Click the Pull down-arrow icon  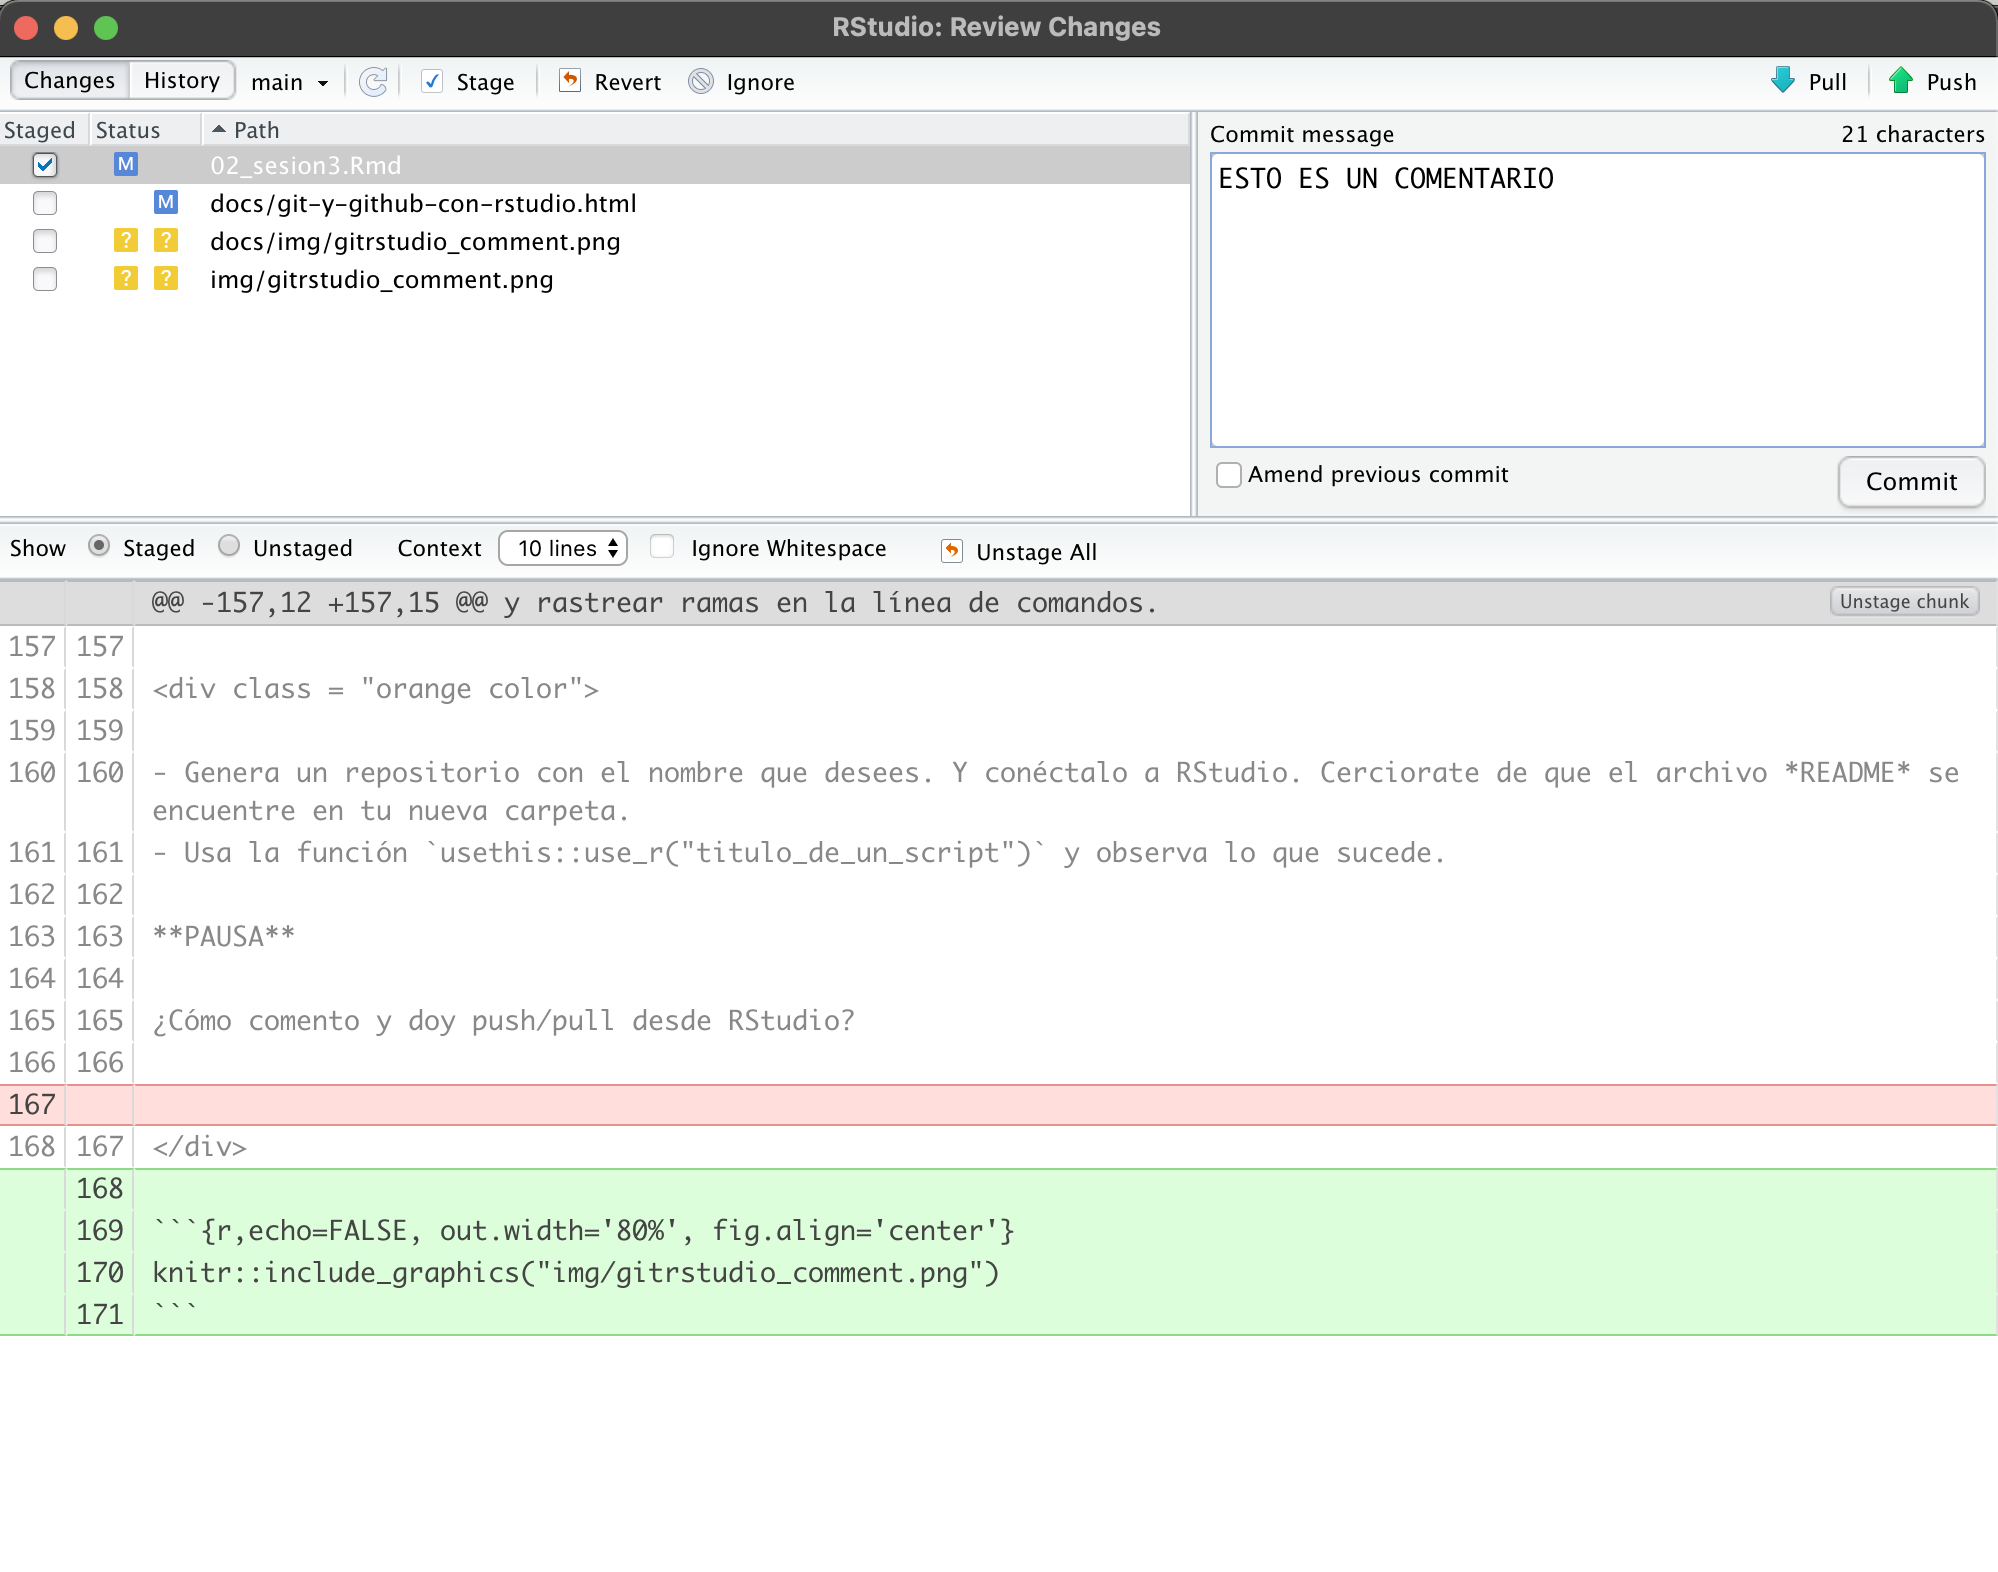click(1783, 81)
